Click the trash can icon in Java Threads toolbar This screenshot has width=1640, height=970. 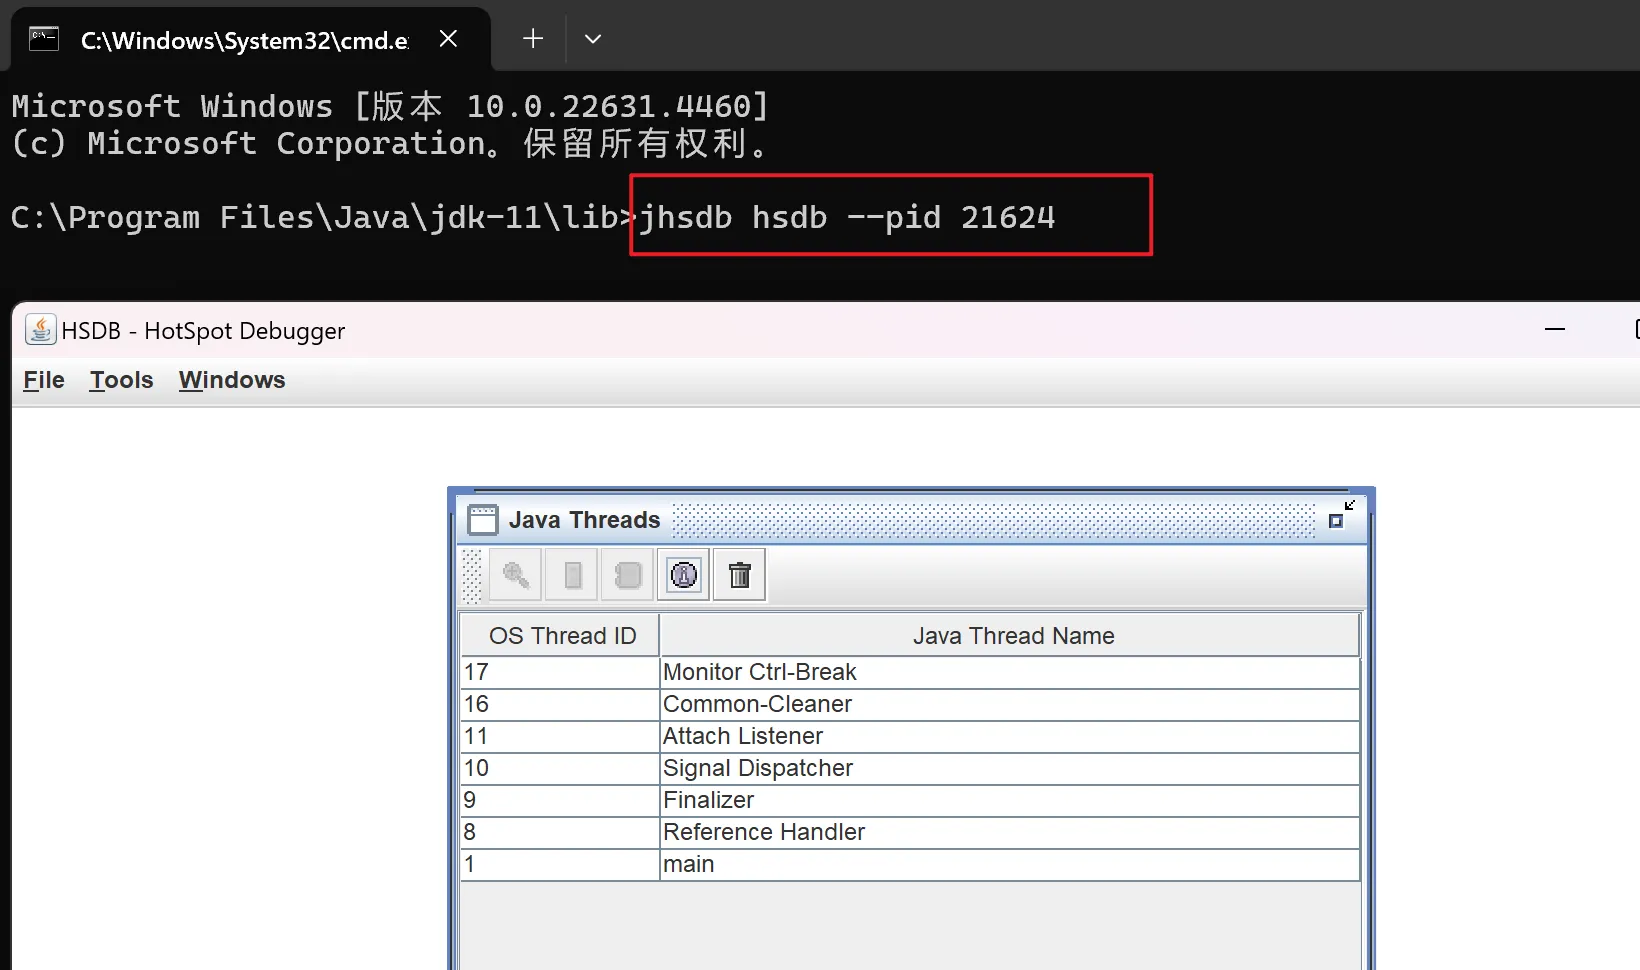740,575
